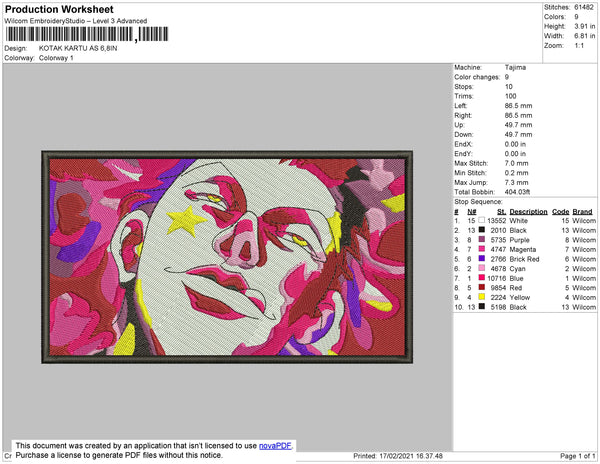Click the 'Magenta' description text
Image resolution: width=600 pixels, height=464 pixels.
[523, 249]
